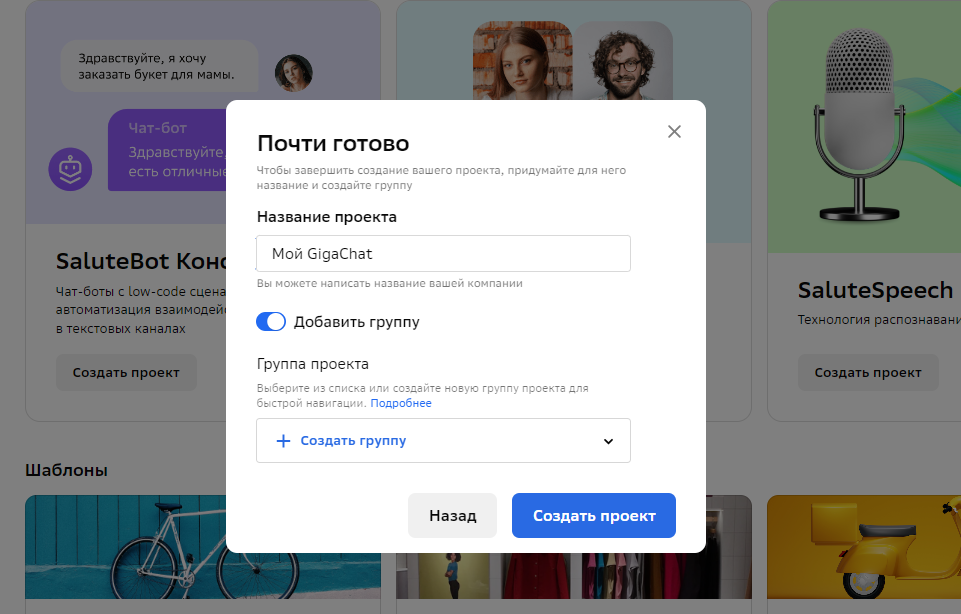This screenshot has height=614, width=961.
Task: Click the X icon to dismiss the dialog
Action: [x=674, y=131]
